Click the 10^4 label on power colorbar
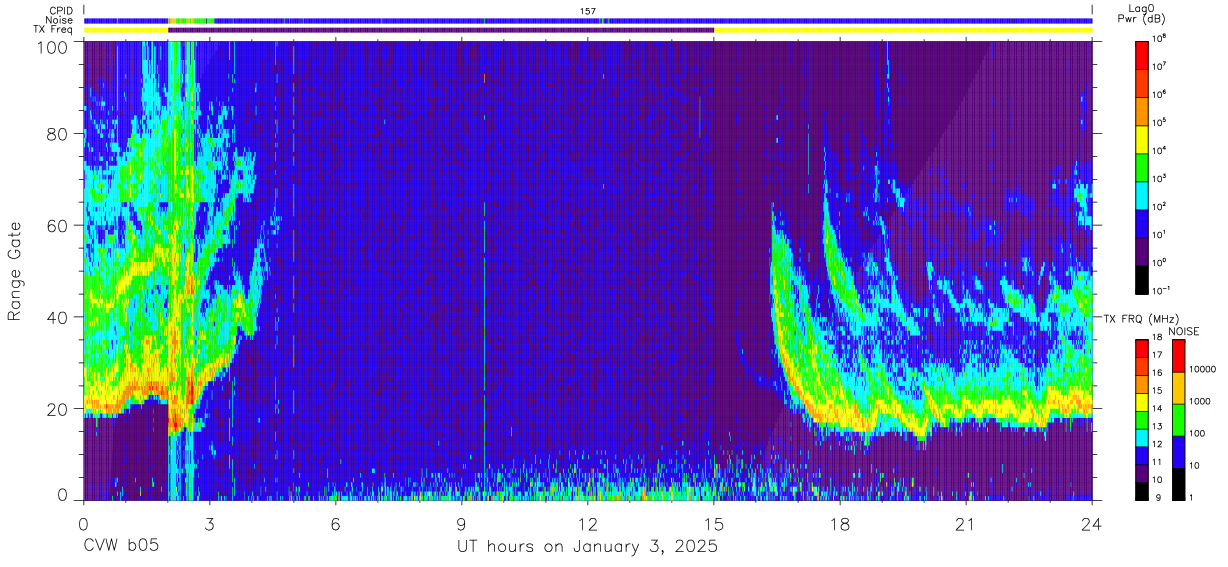The image size is (1228, 567). pos(1160,149)
